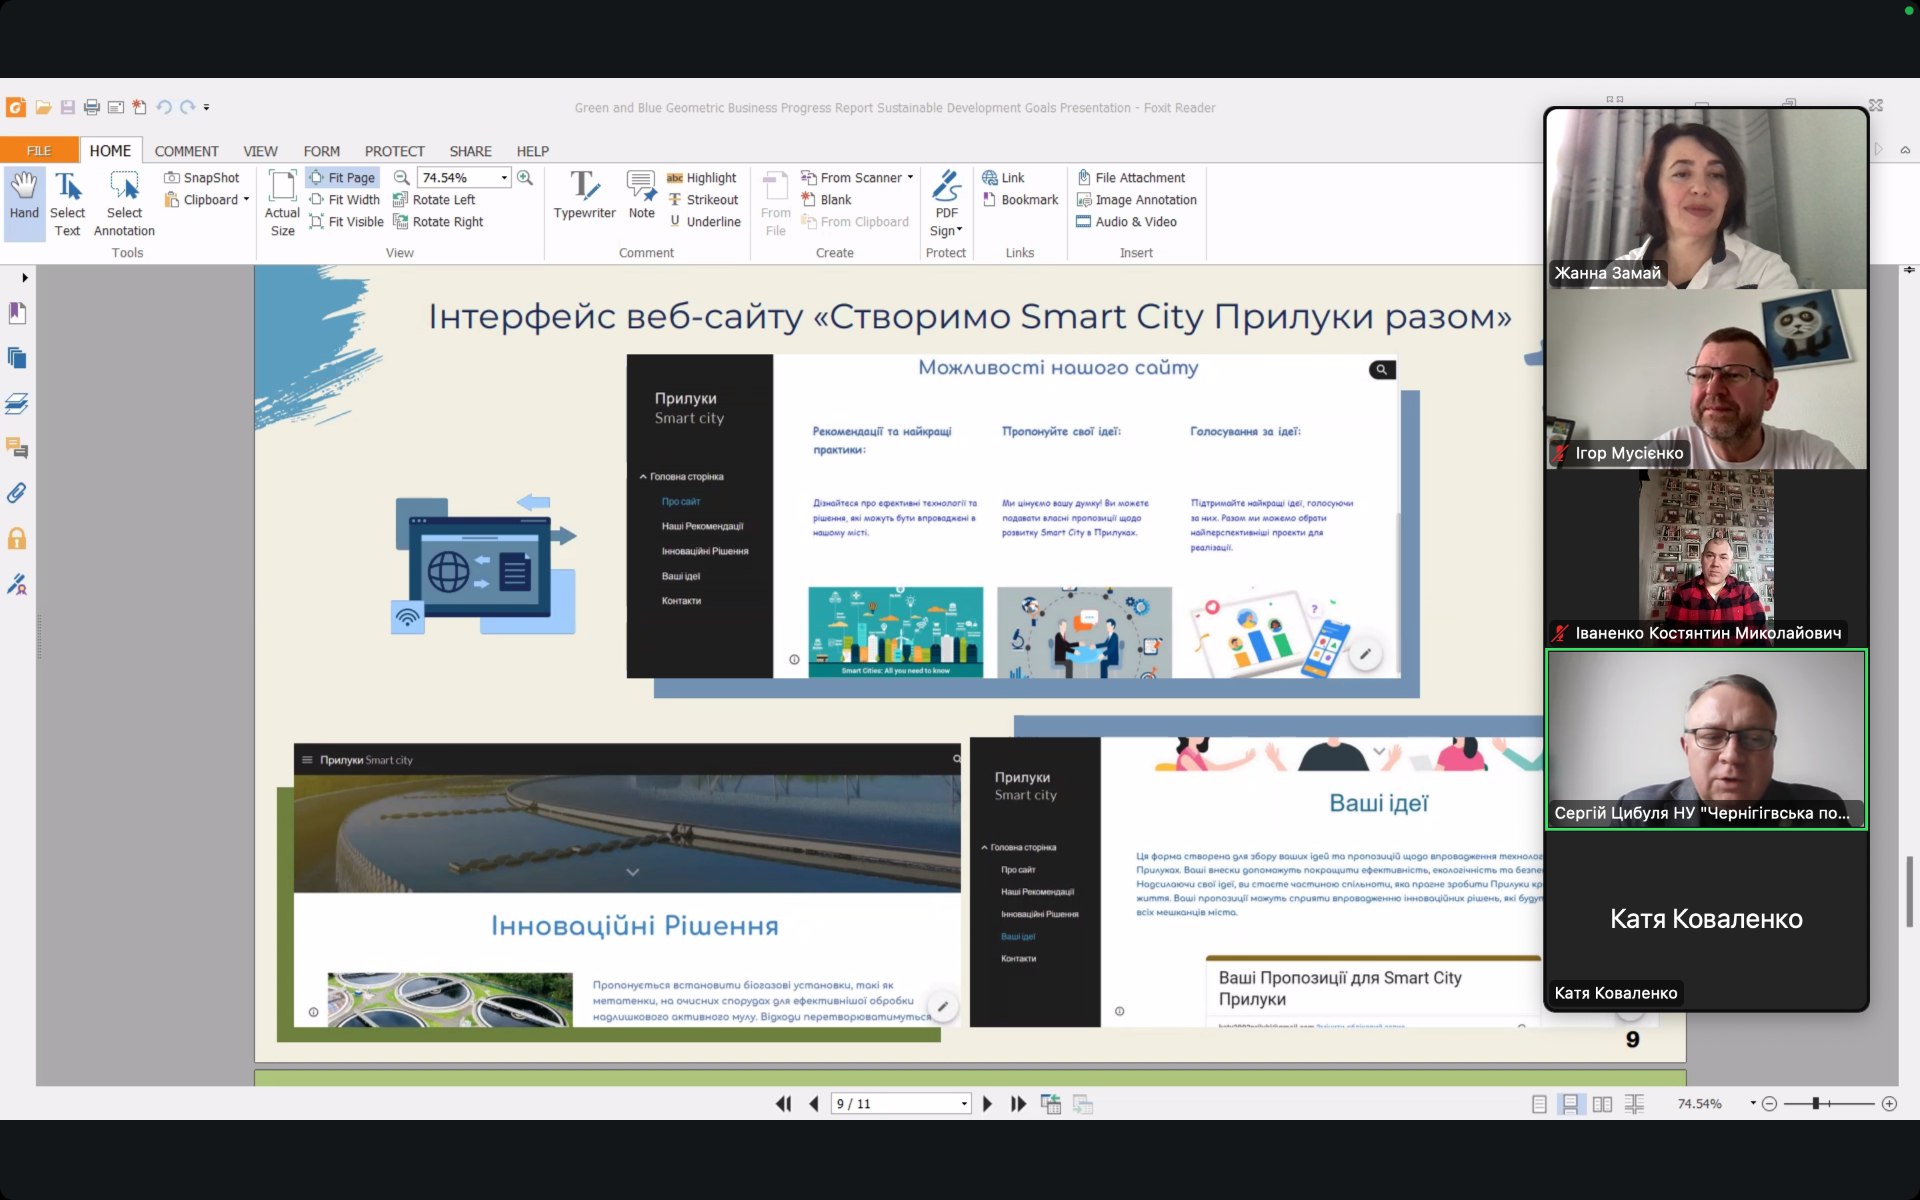Image resolution: width=1920 pixels, height=1200 pixels.
Task: Expand the Clipboard dropdown arrow
Action: coord(246,200)
